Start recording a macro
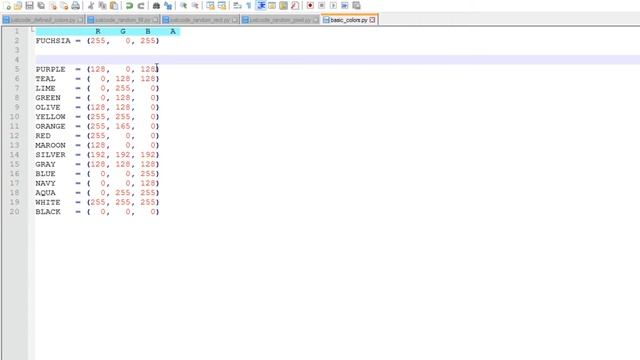 click(310, 6)
